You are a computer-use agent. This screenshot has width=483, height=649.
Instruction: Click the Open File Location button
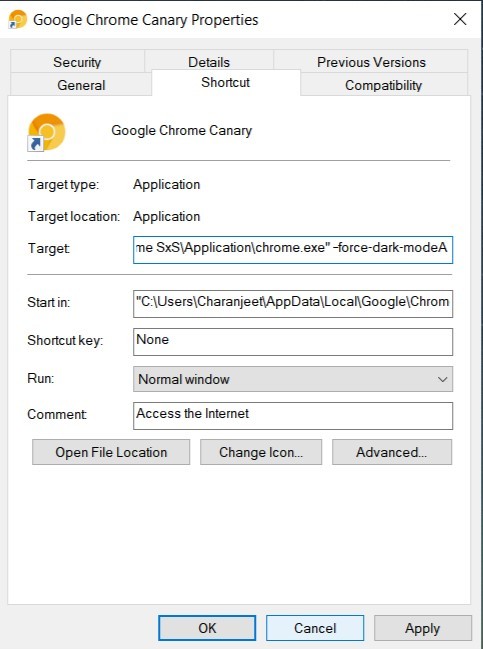click(111, 452)
